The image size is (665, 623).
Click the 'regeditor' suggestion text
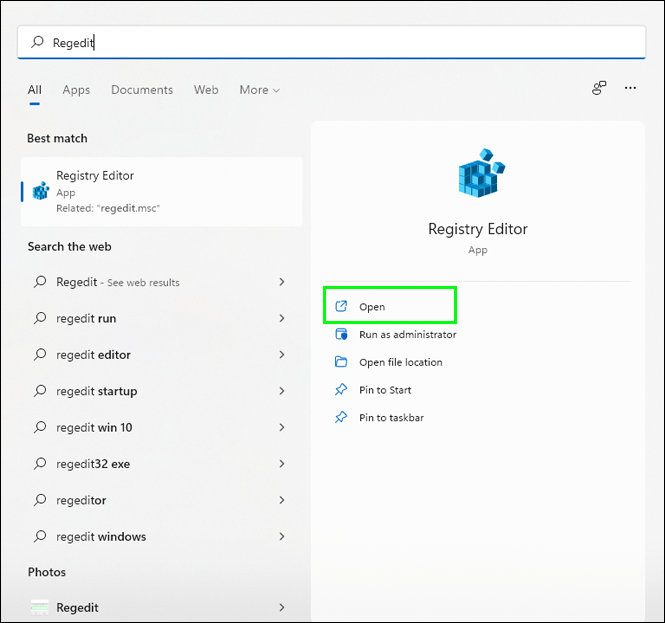[81, 500]
